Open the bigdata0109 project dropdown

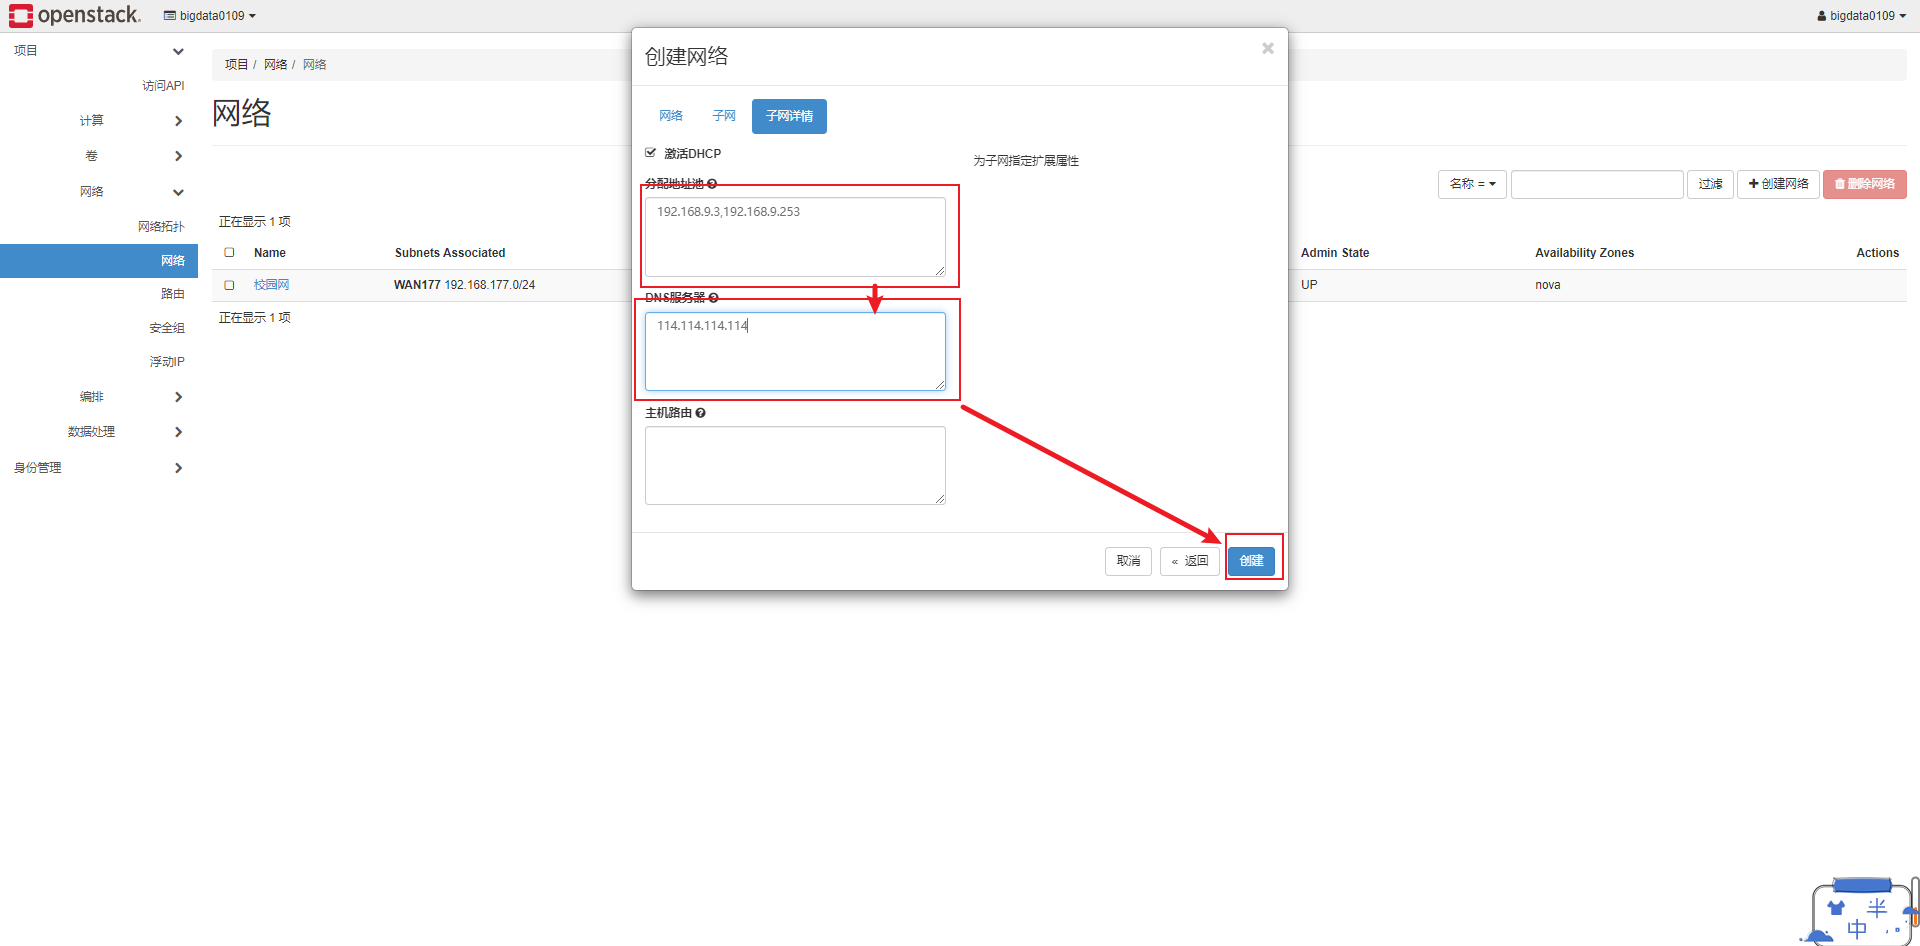point(210,16)
